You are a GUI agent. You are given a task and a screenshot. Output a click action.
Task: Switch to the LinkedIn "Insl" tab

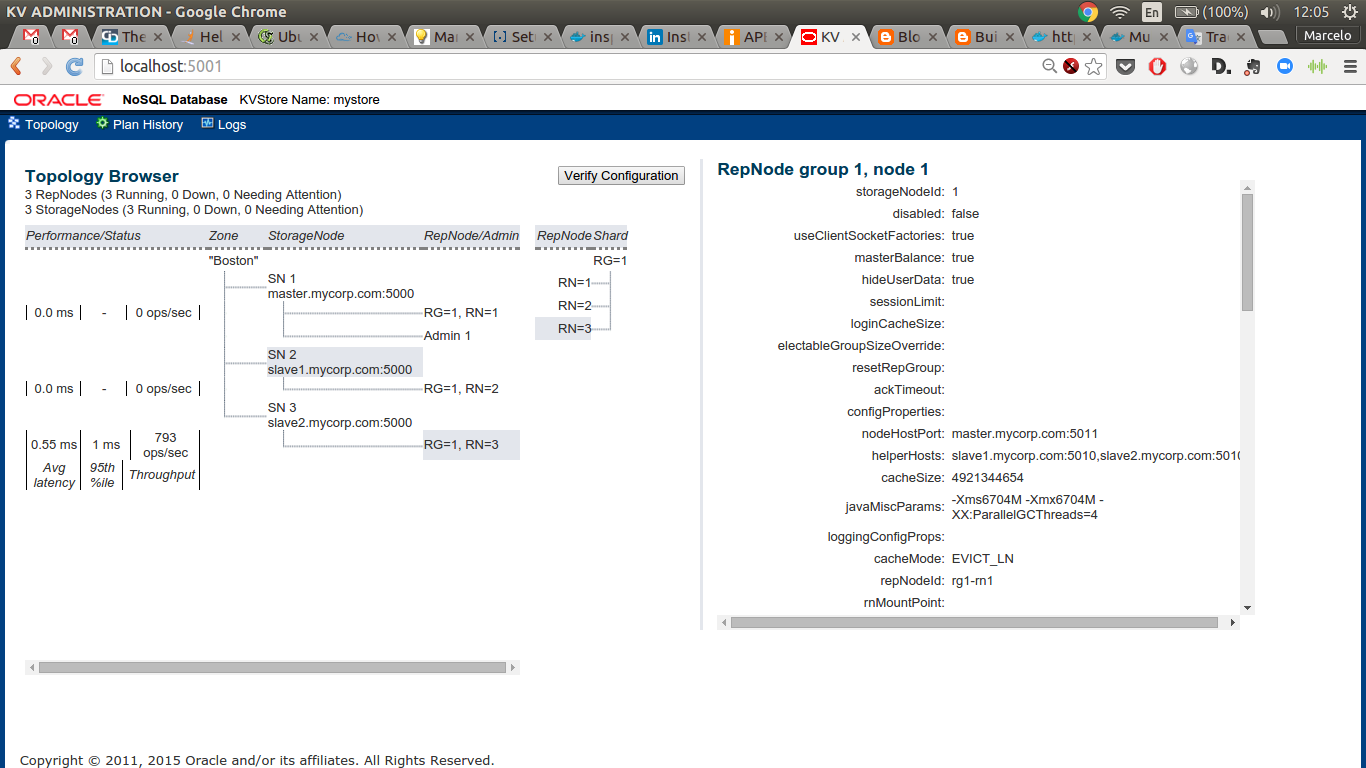(x=671, y=37)
